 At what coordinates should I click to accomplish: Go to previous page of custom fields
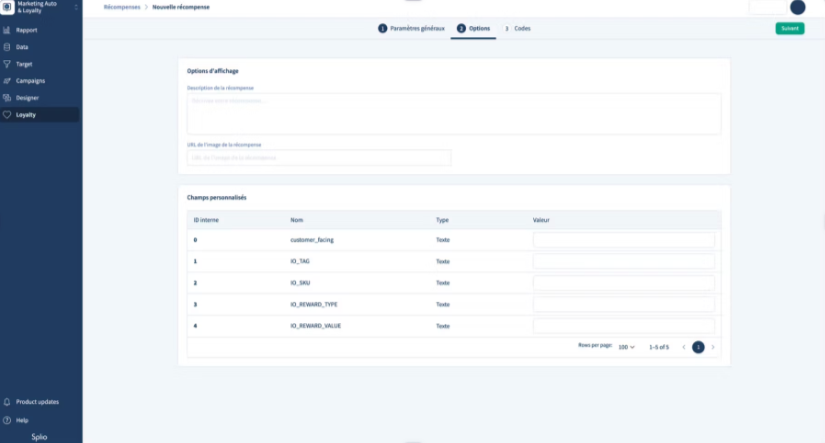pos(684,347)
